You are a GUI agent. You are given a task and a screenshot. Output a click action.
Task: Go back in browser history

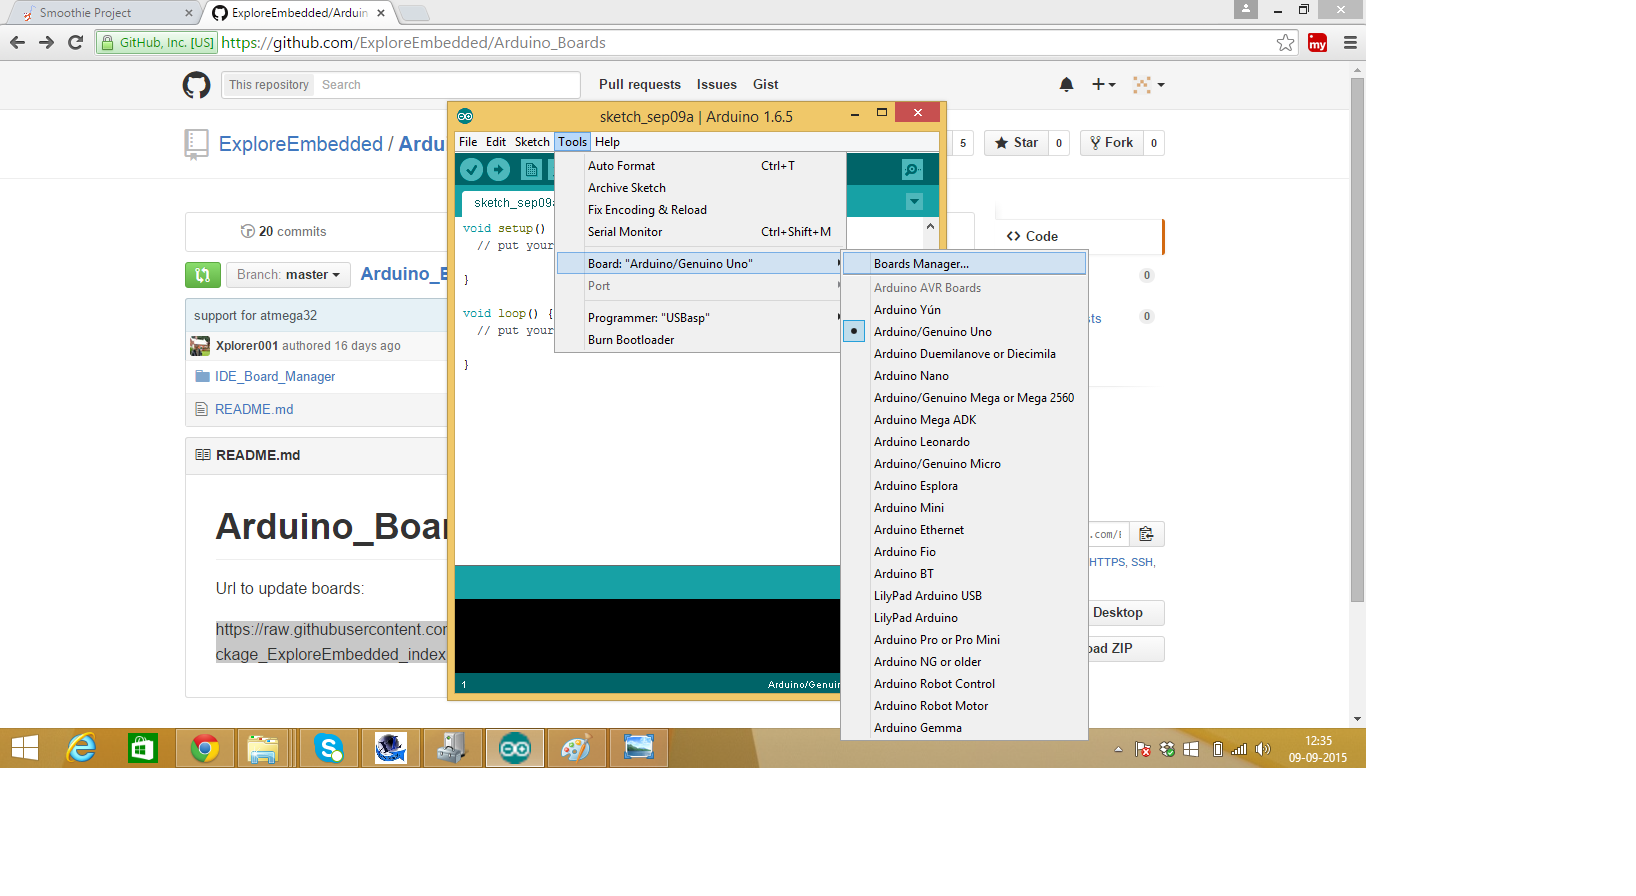17,43
